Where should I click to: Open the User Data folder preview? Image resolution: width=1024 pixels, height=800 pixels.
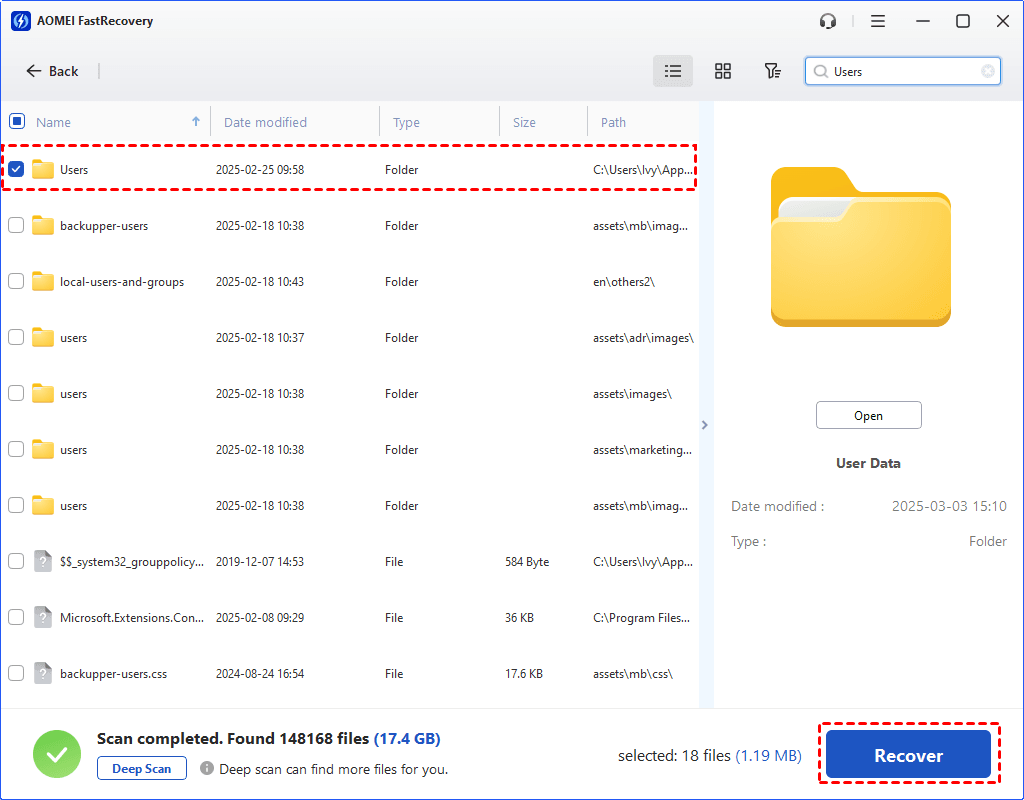tap(868, 414)
